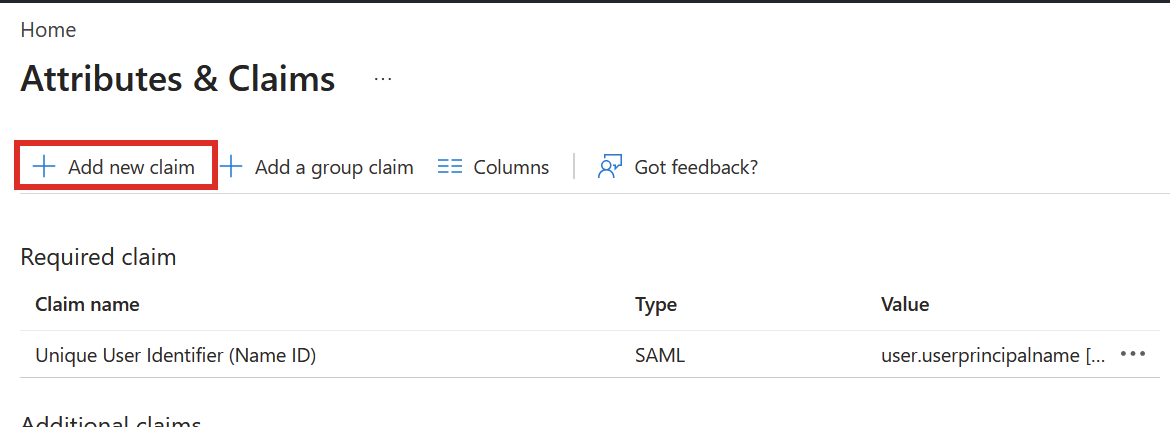Open the "Got feedback?" link text

(696, 167)
